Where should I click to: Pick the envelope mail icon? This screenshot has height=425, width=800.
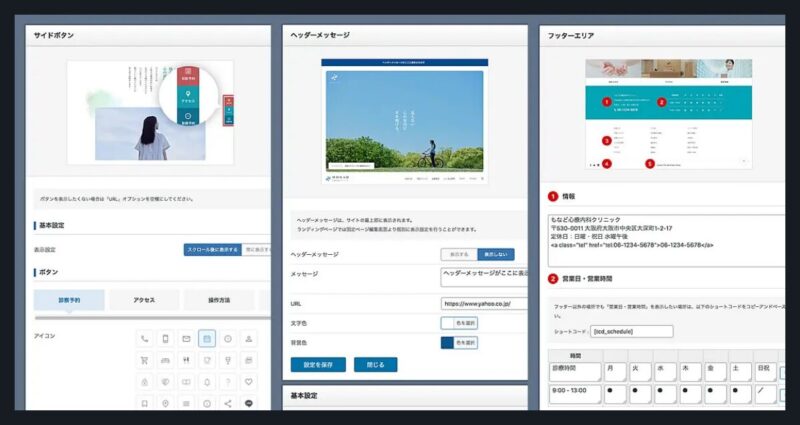tap(186, 339)
